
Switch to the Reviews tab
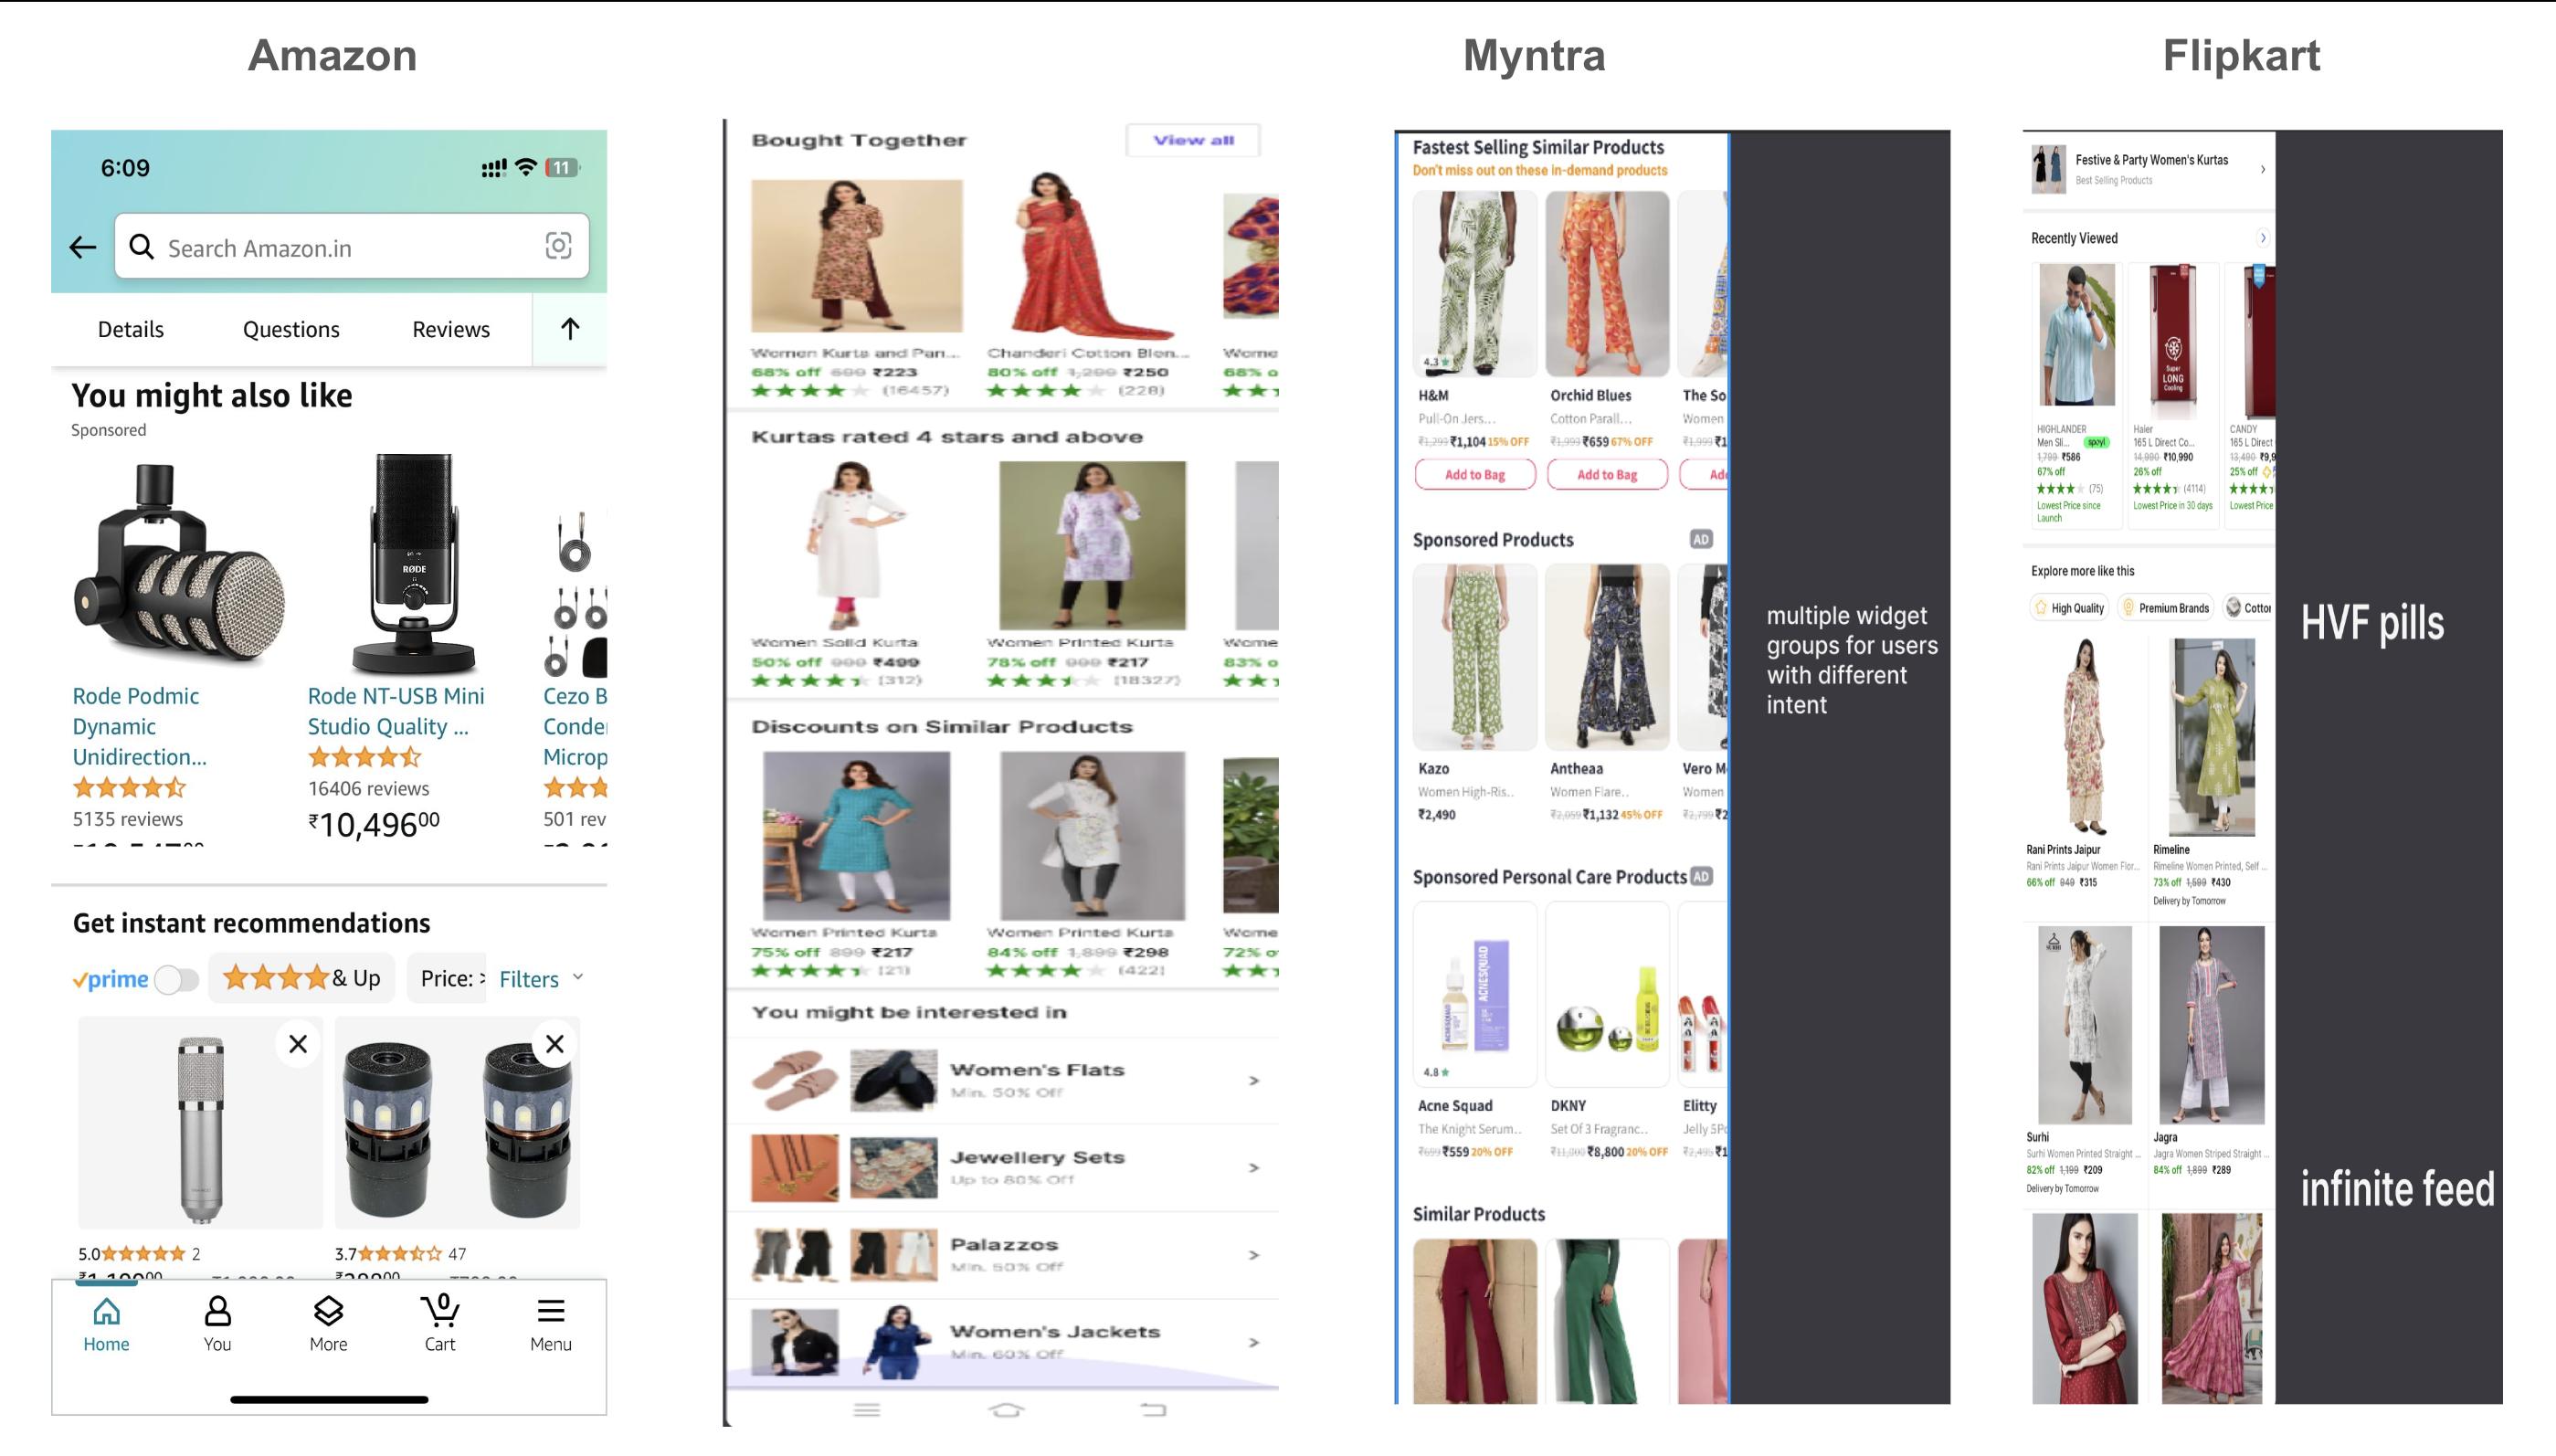coord(451,329)
